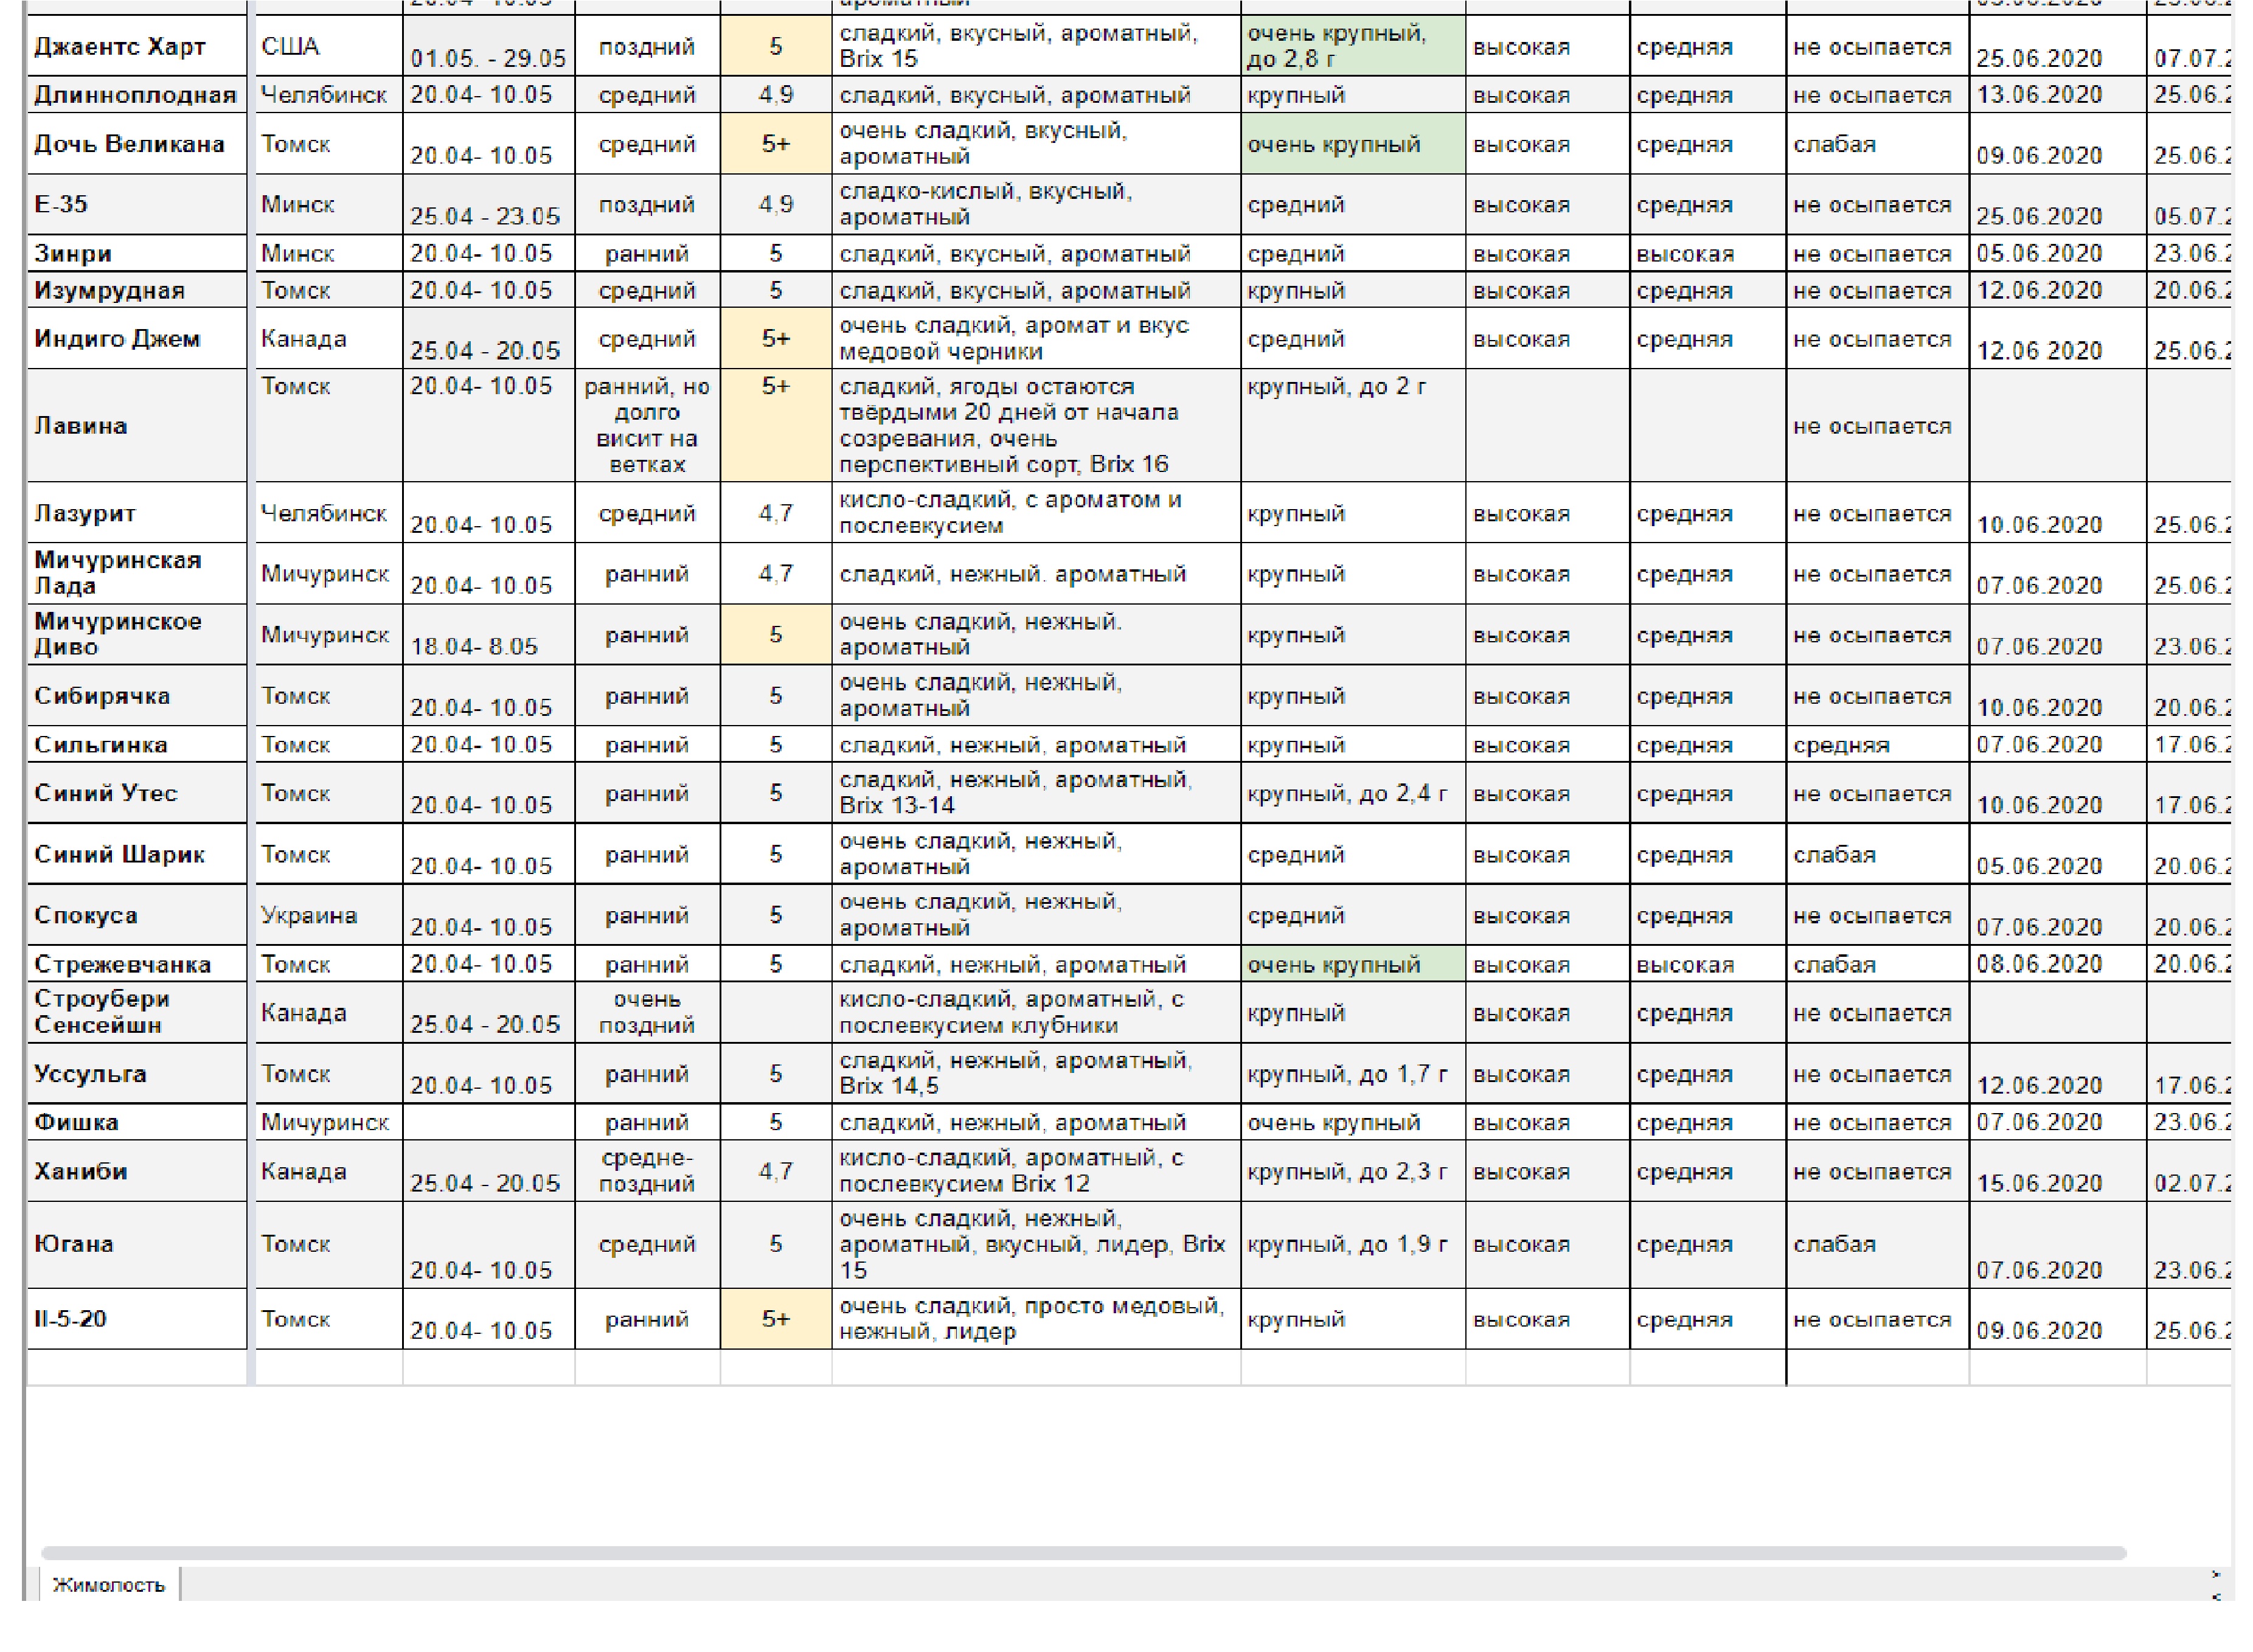Select the Лавина variety name cell
Screen dimensions: 2253x1652
(x=137, y=425)
